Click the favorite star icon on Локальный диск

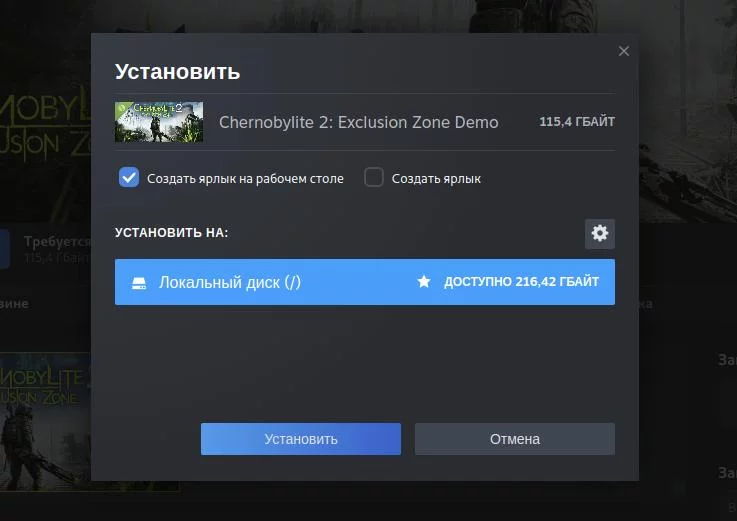(423, 282)
